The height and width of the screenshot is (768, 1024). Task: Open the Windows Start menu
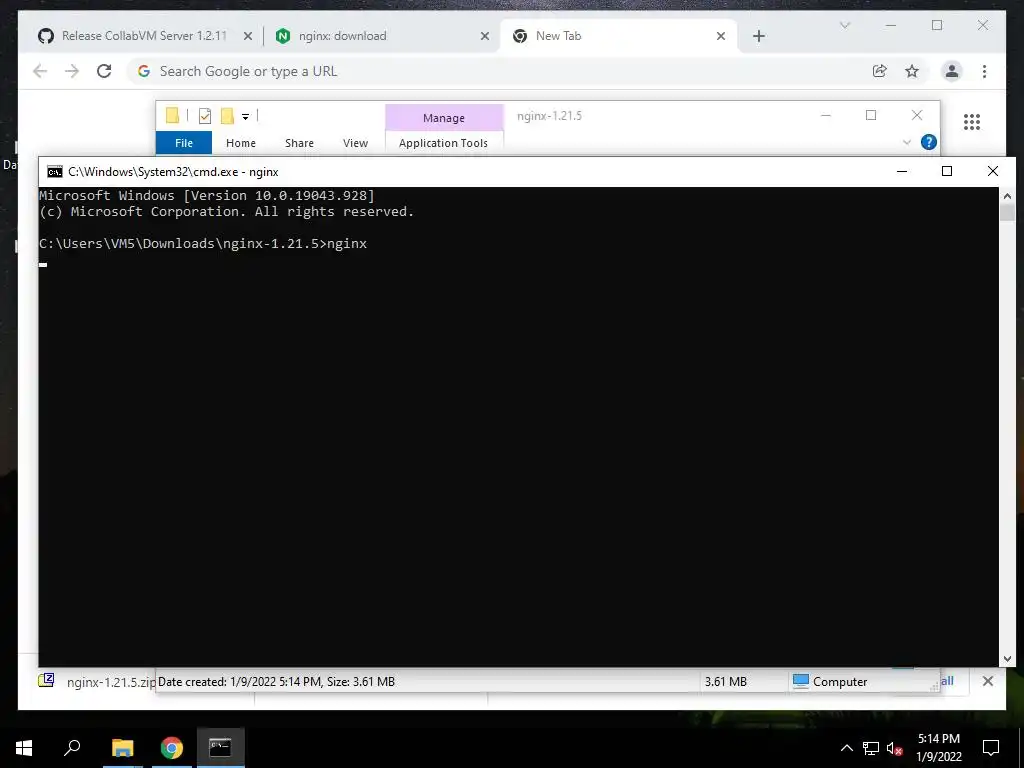24,748
